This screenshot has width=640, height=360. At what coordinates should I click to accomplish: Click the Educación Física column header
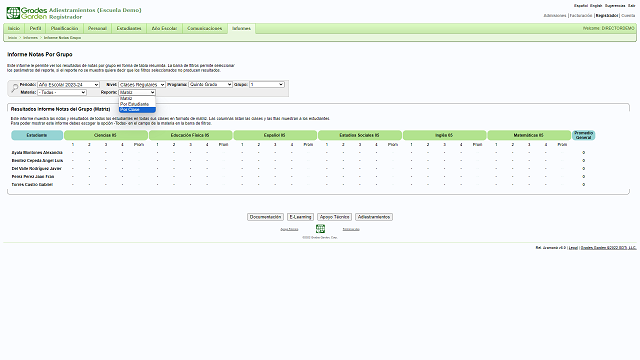(190, 135)
